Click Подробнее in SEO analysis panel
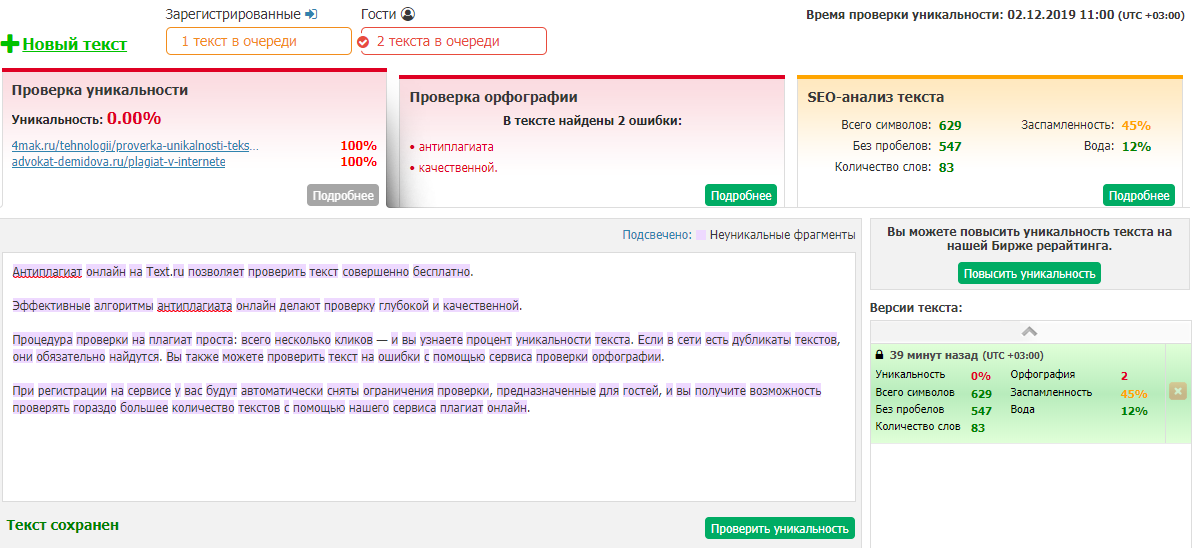Screen dimensions: 1193x548 point(1139,196)
